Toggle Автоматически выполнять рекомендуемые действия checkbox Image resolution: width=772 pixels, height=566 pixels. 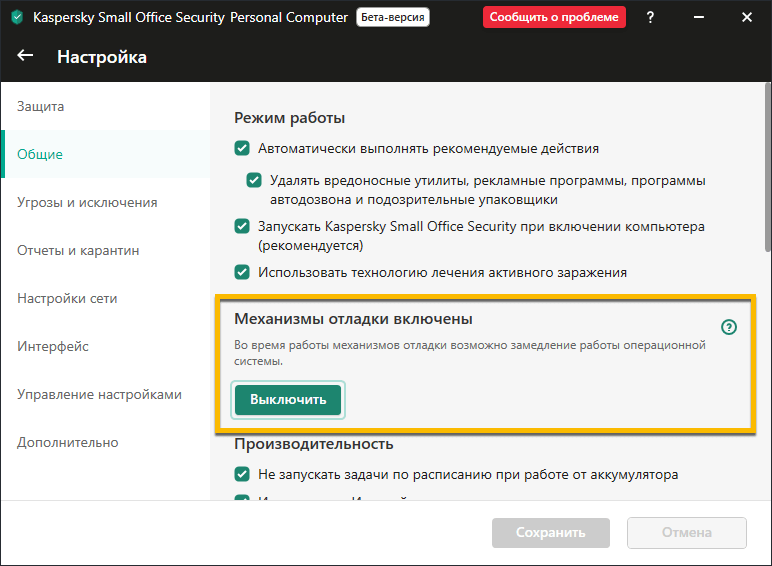242,148
